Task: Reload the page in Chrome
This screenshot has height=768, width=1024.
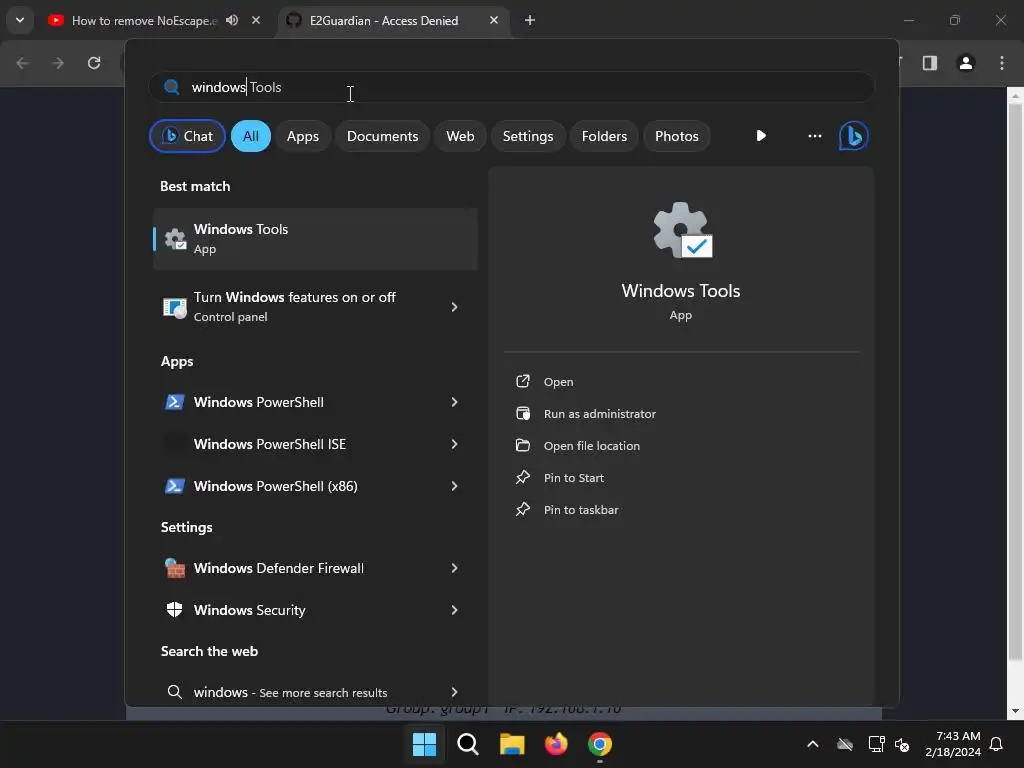Action: pyautogui.click(x=94, y=63)
